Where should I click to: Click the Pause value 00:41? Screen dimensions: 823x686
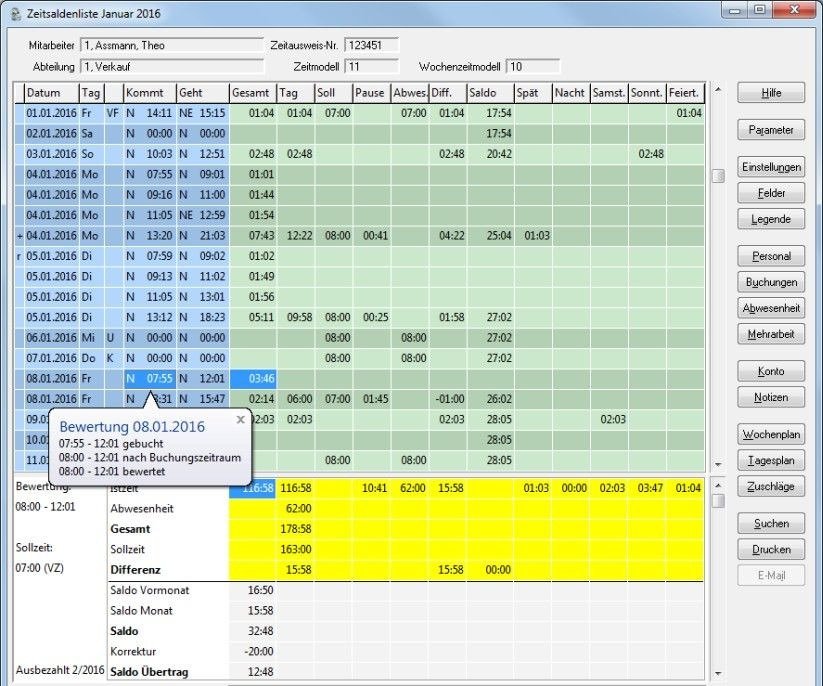pos(375,236)
